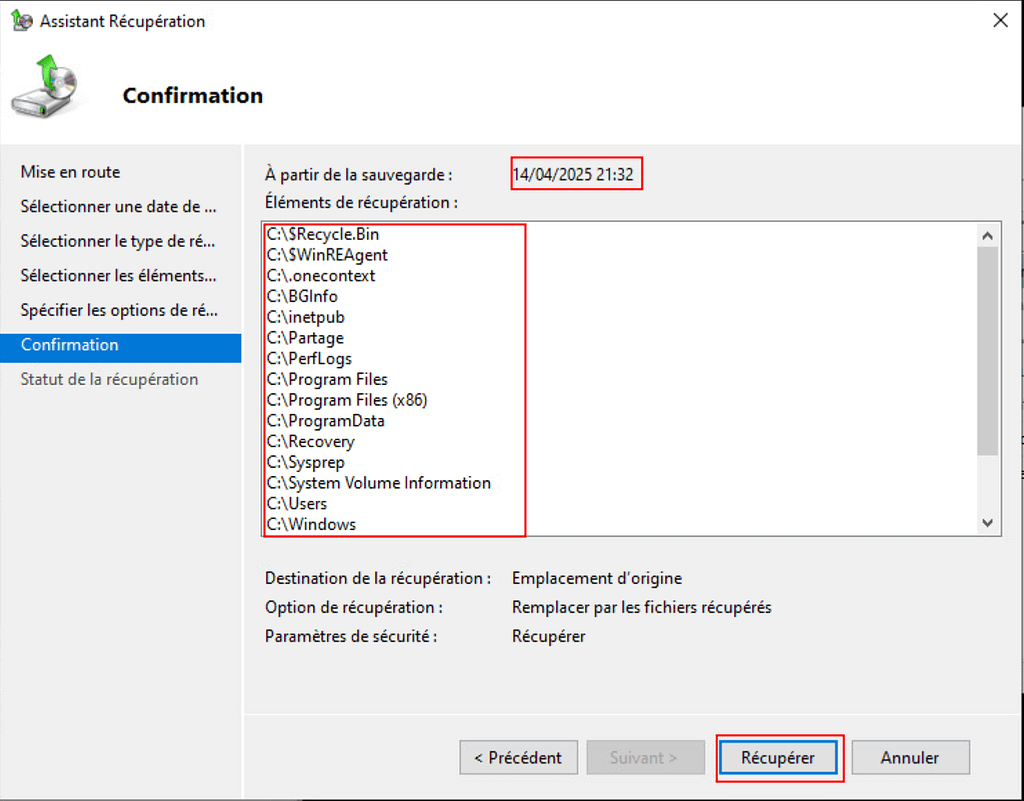Go back with the Précédent button
The width and height of the screenshot is (1024, 801).
pyautogui.click(x=518, y=758)
